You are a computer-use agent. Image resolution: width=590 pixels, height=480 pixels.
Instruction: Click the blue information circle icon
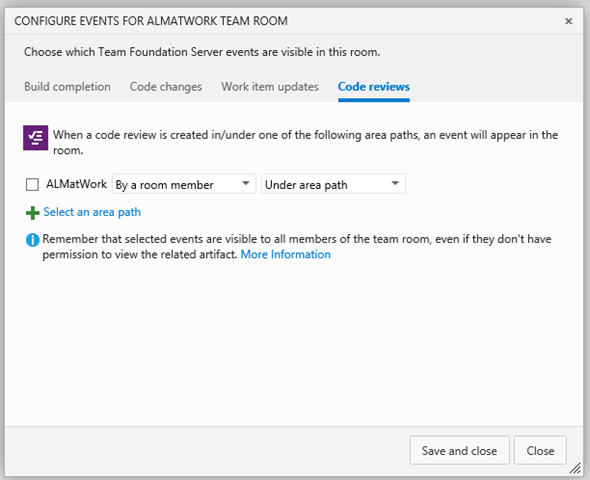(32, 240)
